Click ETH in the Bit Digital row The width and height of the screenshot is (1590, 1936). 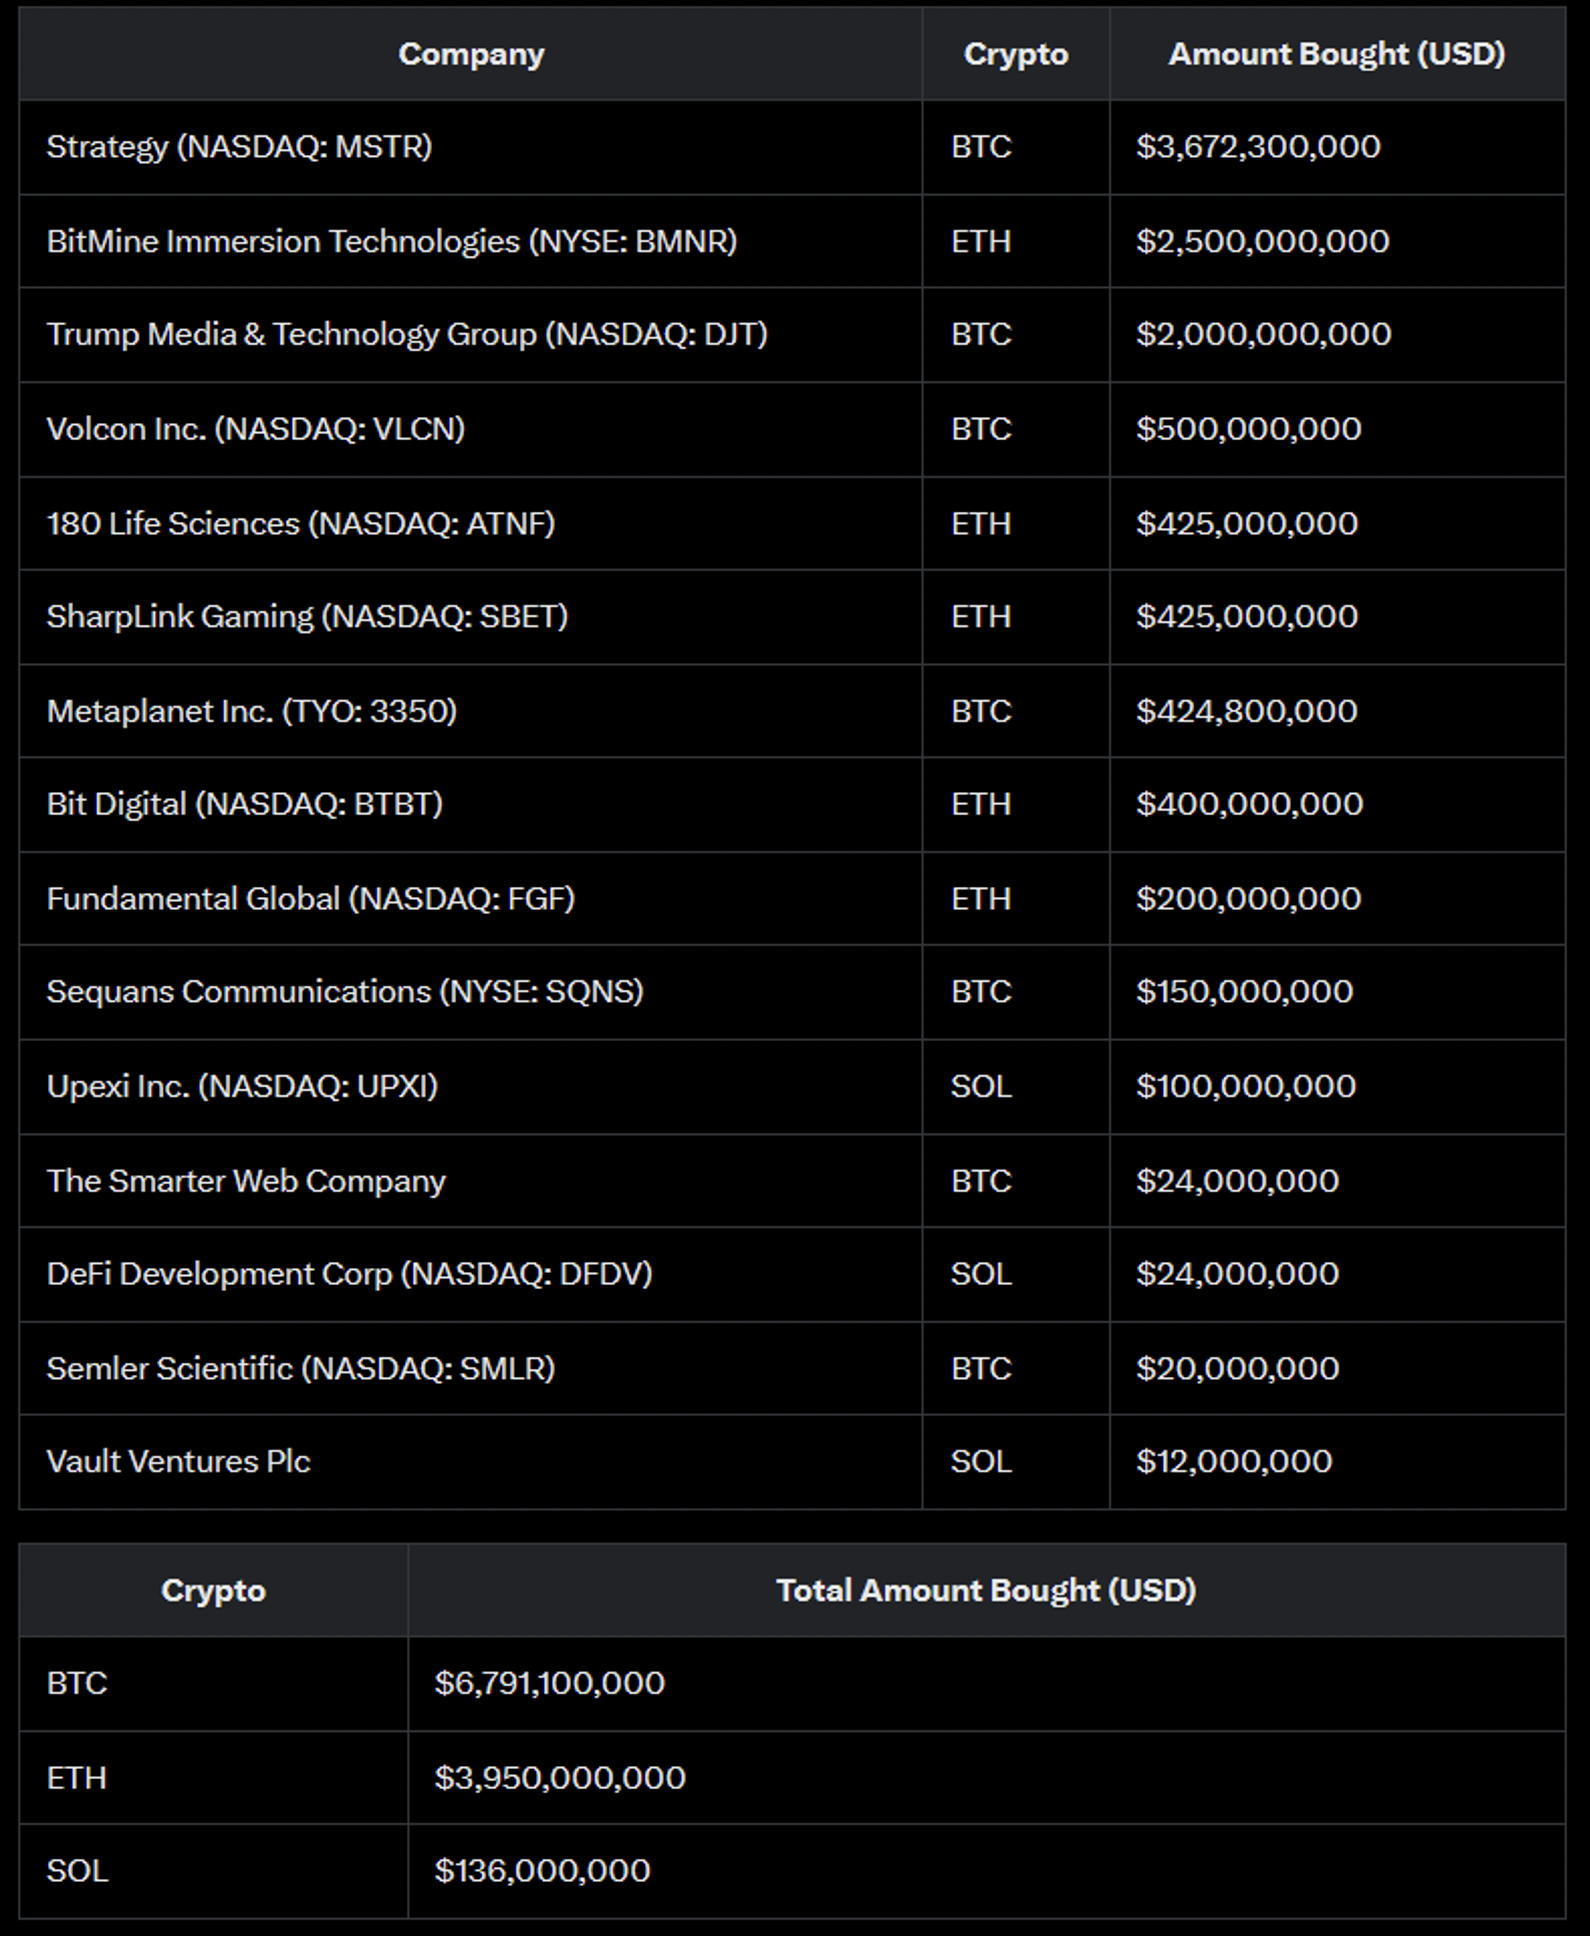981,804
